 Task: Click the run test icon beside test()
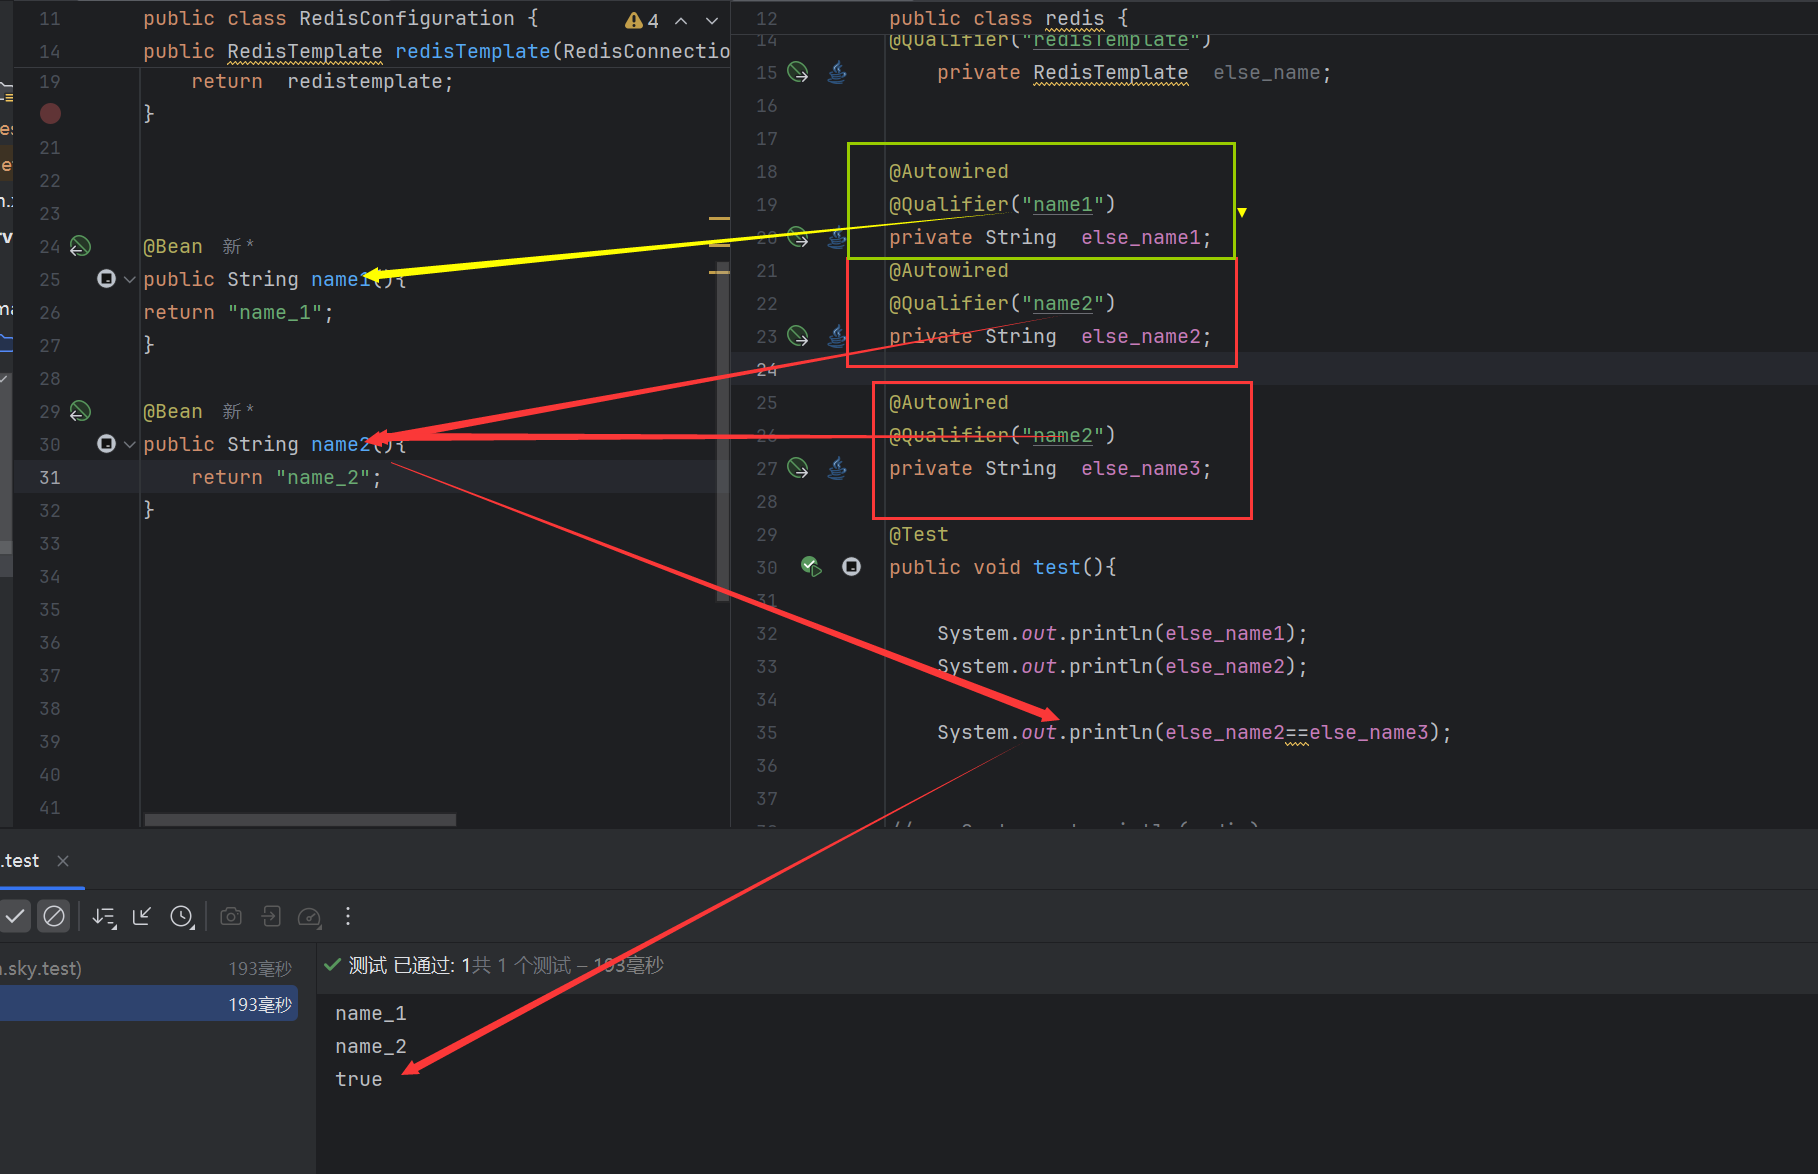coord(811,567)
